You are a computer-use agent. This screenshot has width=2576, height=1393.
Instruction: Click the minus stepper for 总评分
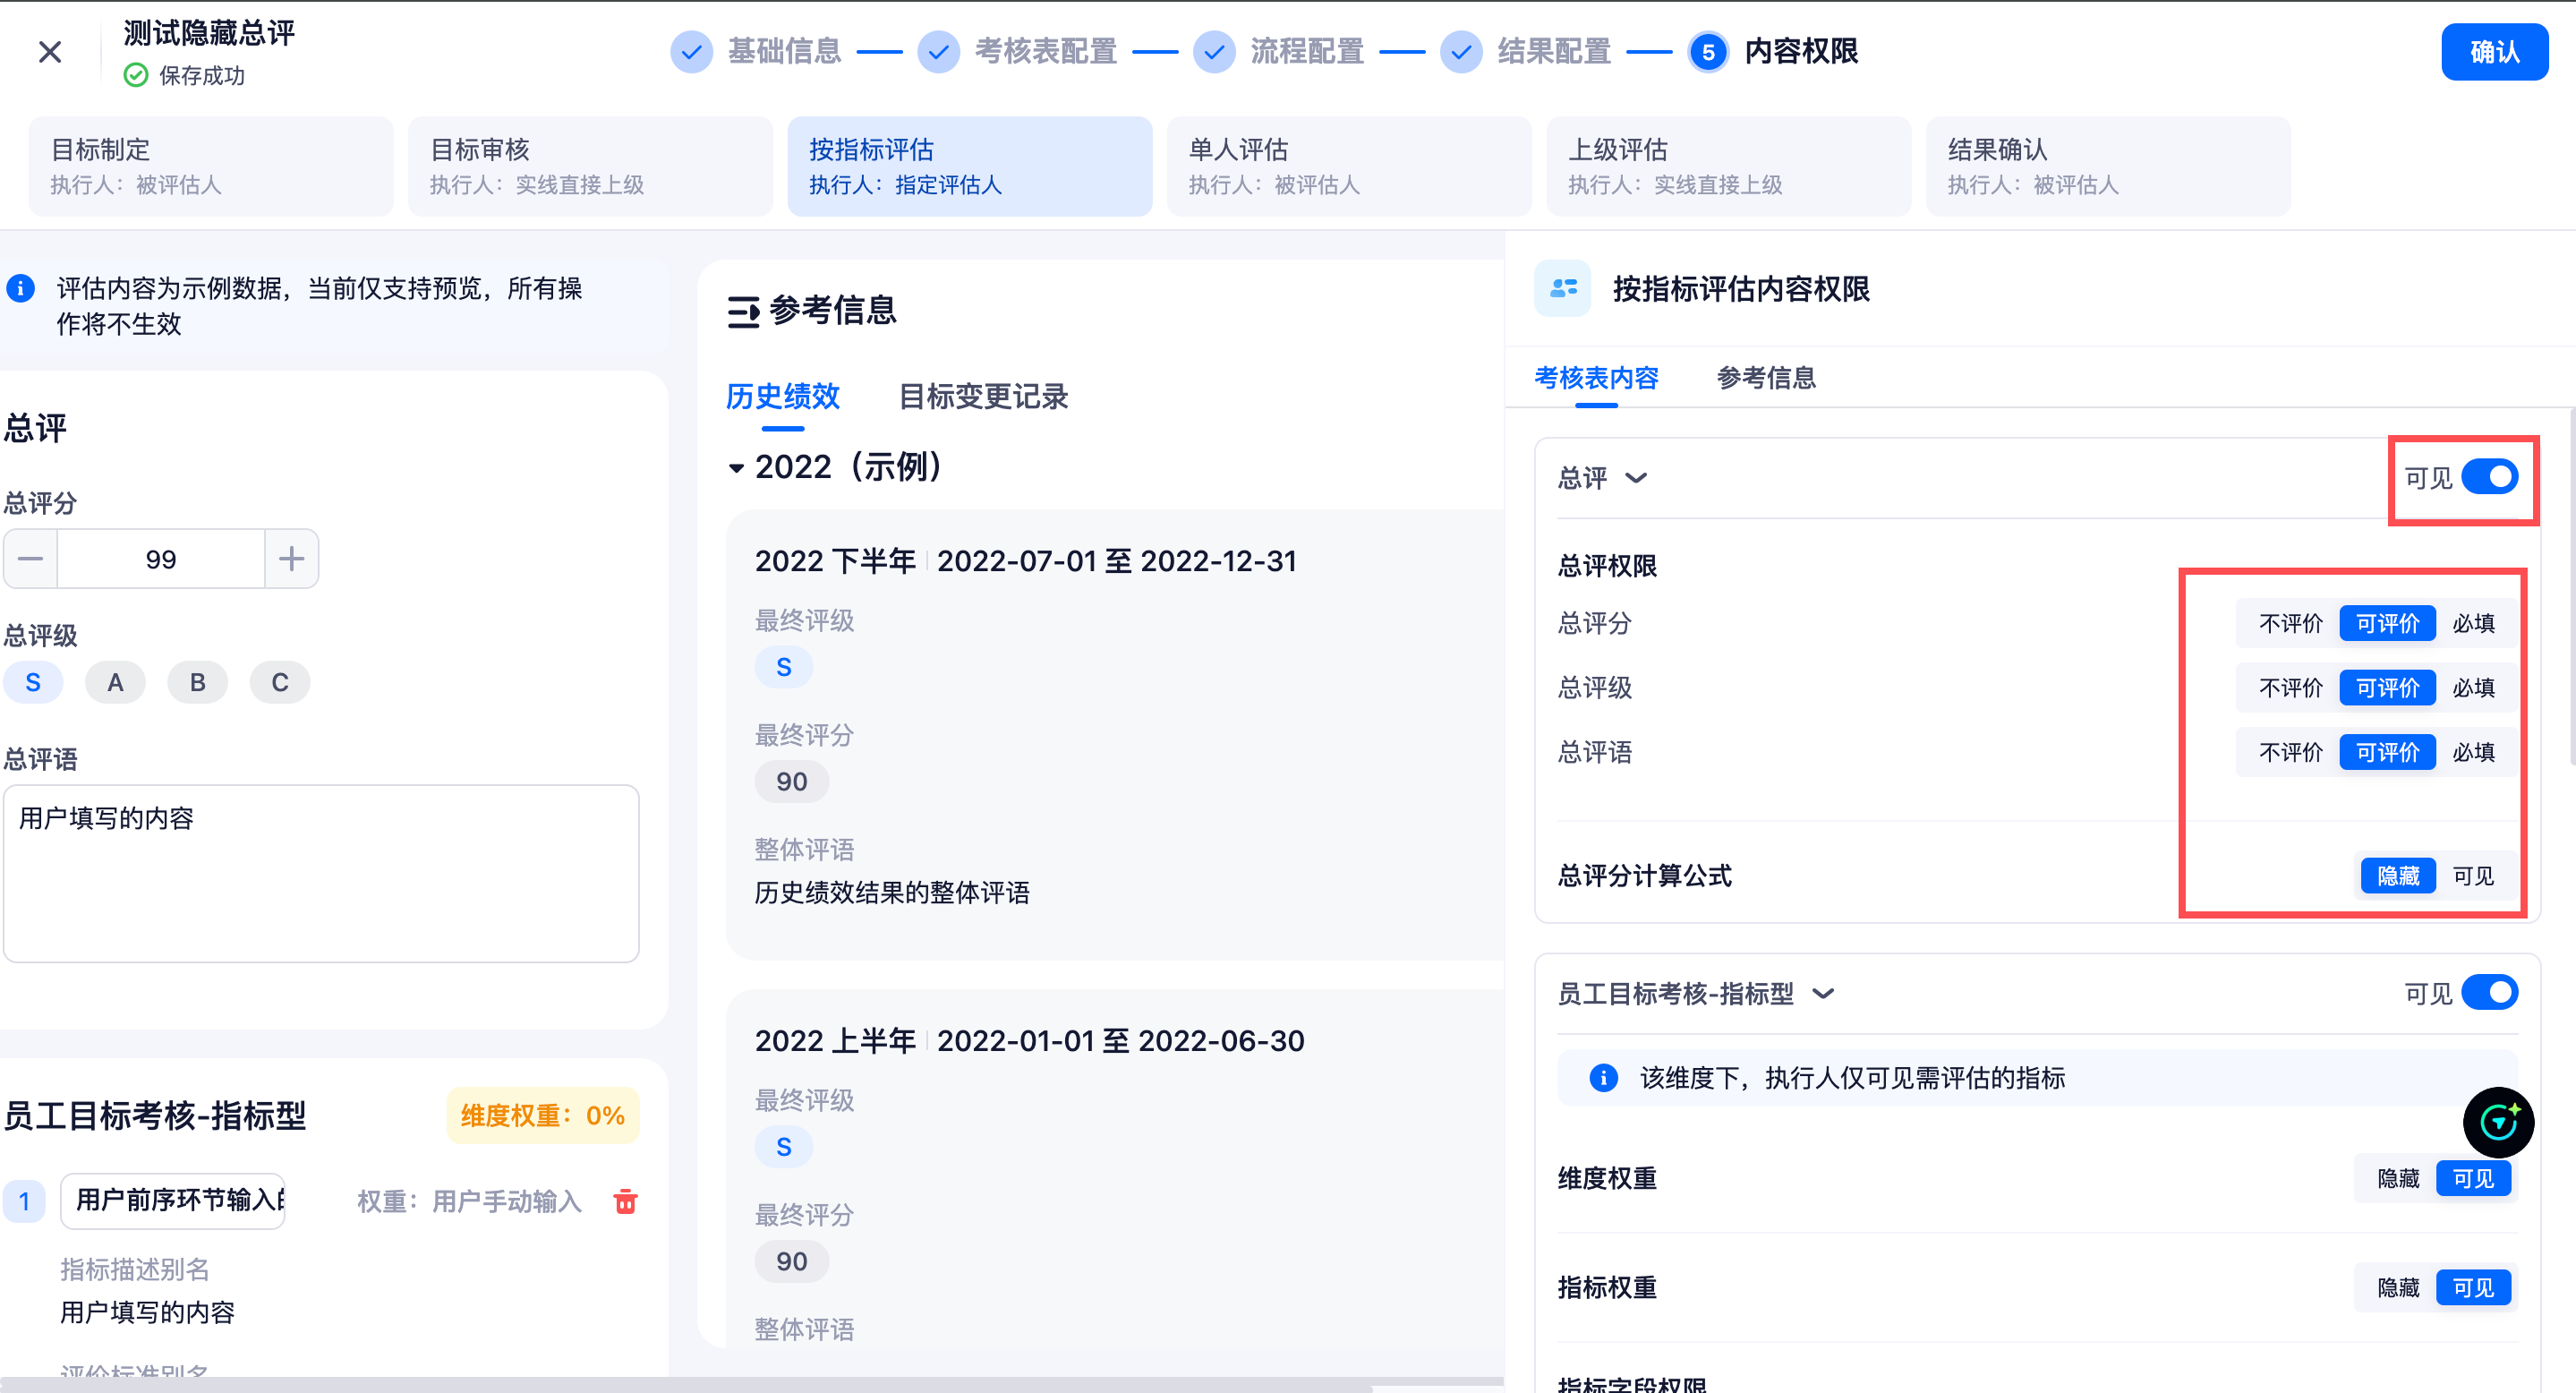(31, 559)
